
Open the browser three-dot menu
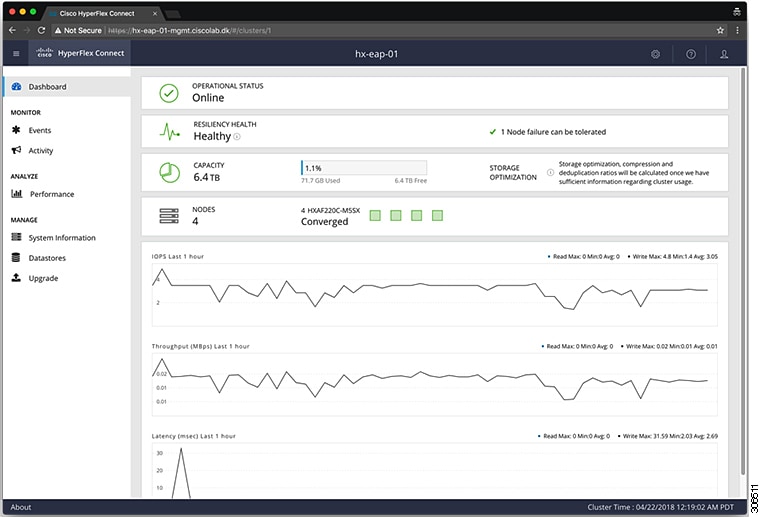737,30
